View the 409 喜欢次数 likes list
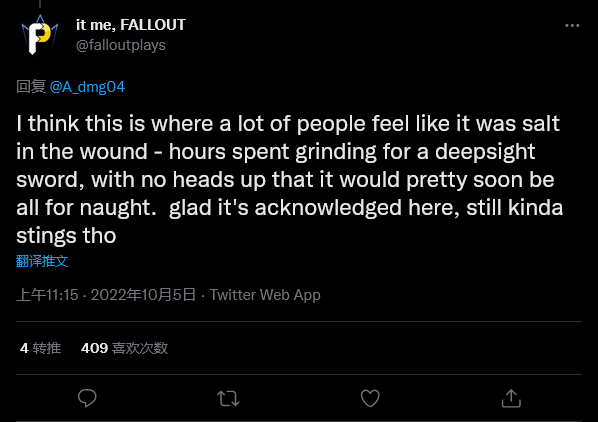598x422 pixels. (x=124, y=348)
